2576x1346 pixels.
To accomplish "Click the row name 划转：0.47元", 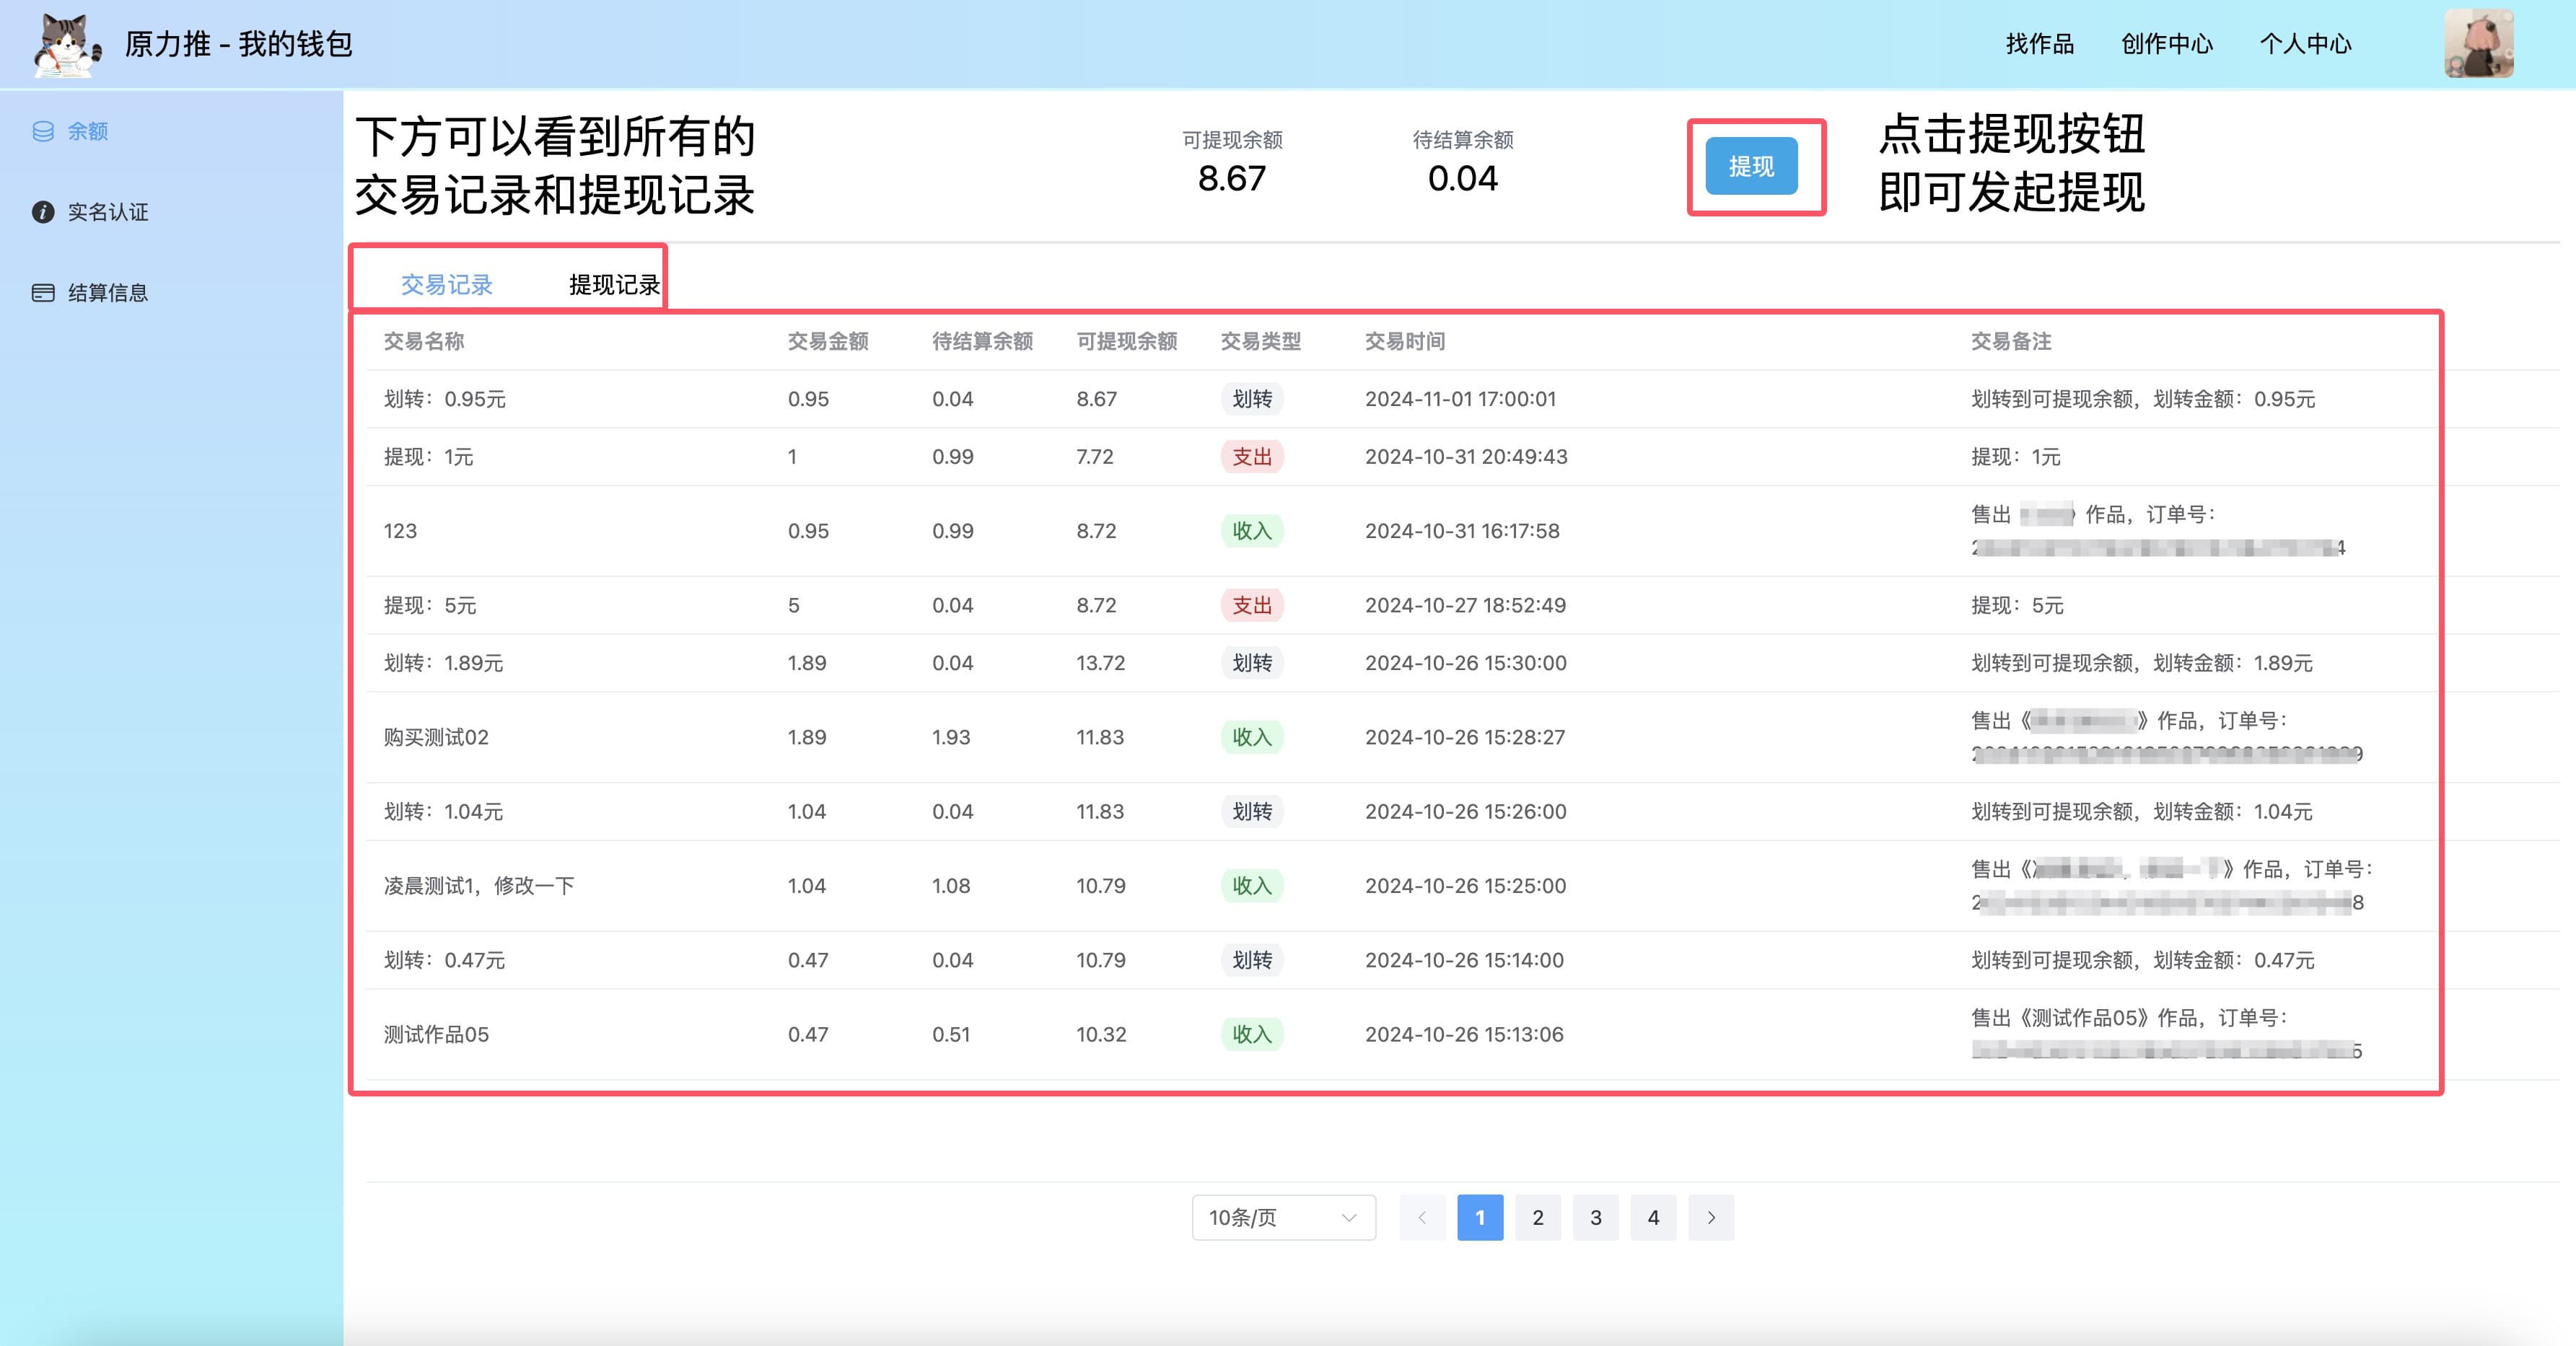I will click(445, 960).
